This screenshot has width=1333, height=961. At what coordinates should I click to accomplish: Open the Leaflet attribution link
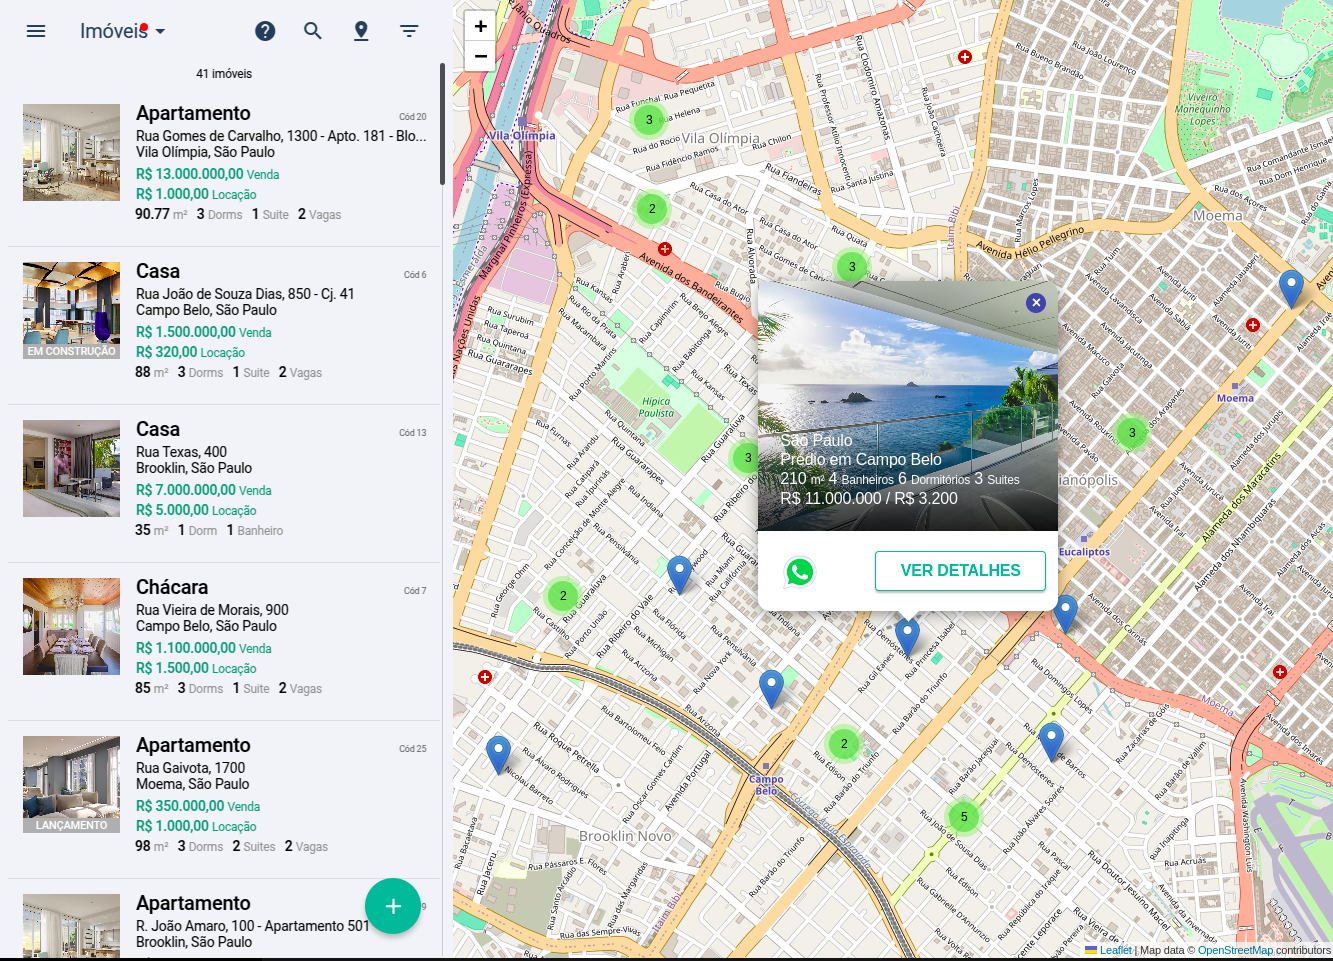coord(1109,950)
